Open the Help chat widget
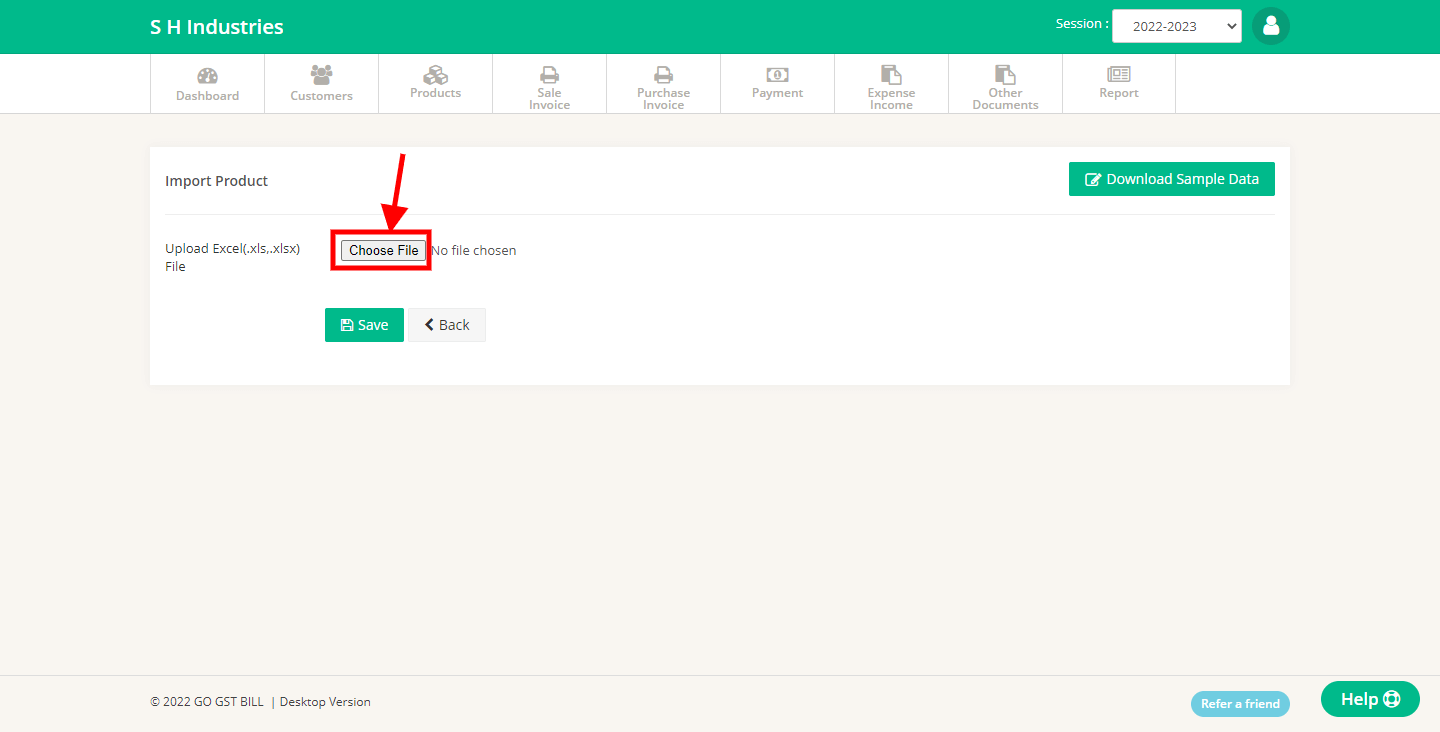1440x732 pixels. (1370, 699)
